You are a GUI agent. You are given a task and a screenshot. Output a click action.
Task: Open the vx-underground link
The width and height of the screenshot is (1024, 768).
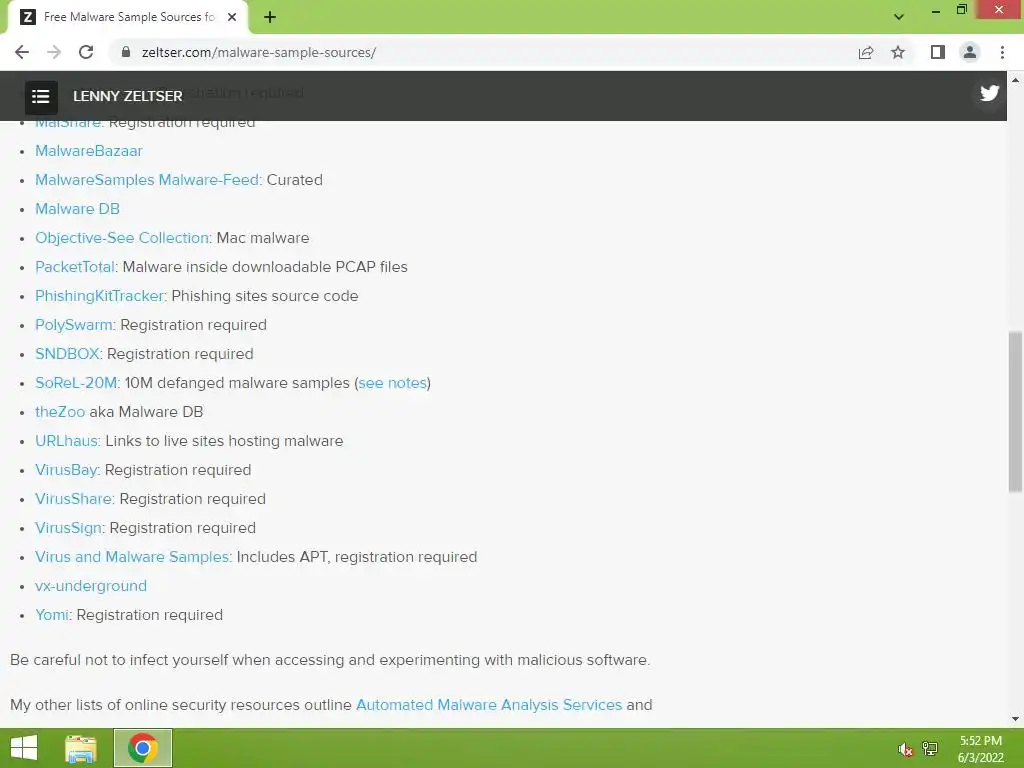pyautogui.click(x=91, y=586)
